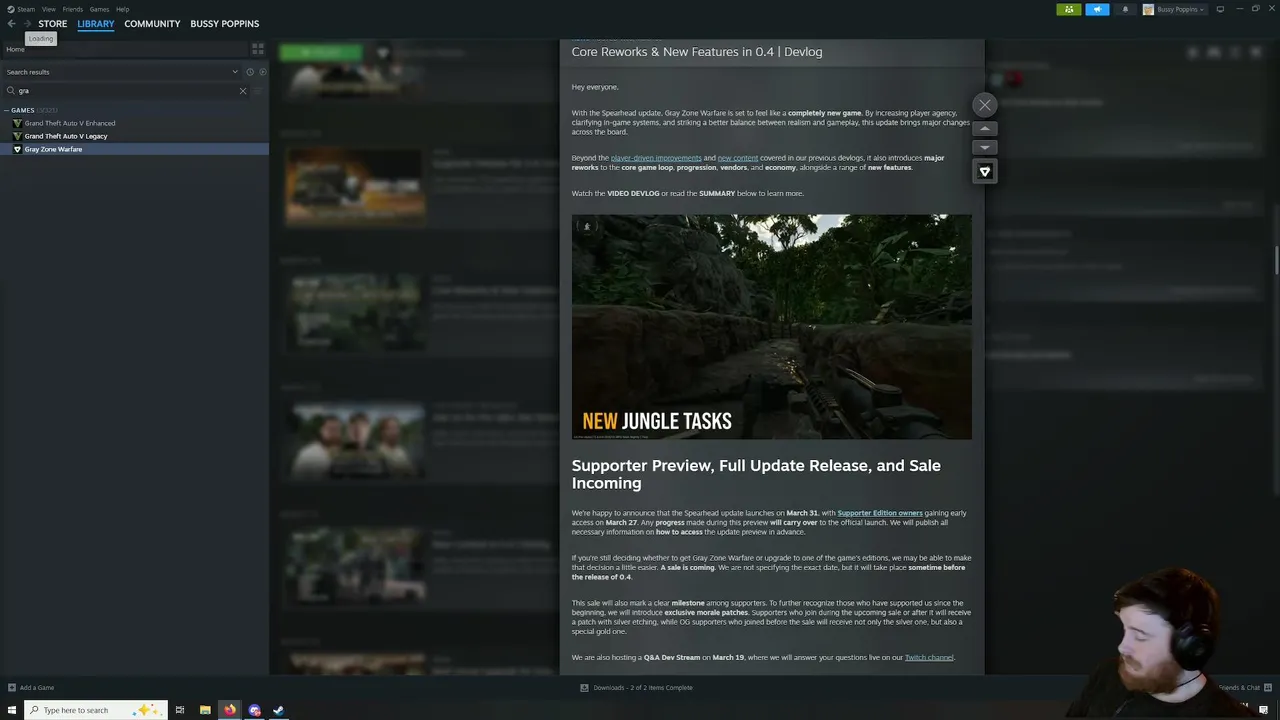The width and height of the screenshot is (1280, 720).
Task: Go to next news post with down arrow
Action: click(985, 147)
